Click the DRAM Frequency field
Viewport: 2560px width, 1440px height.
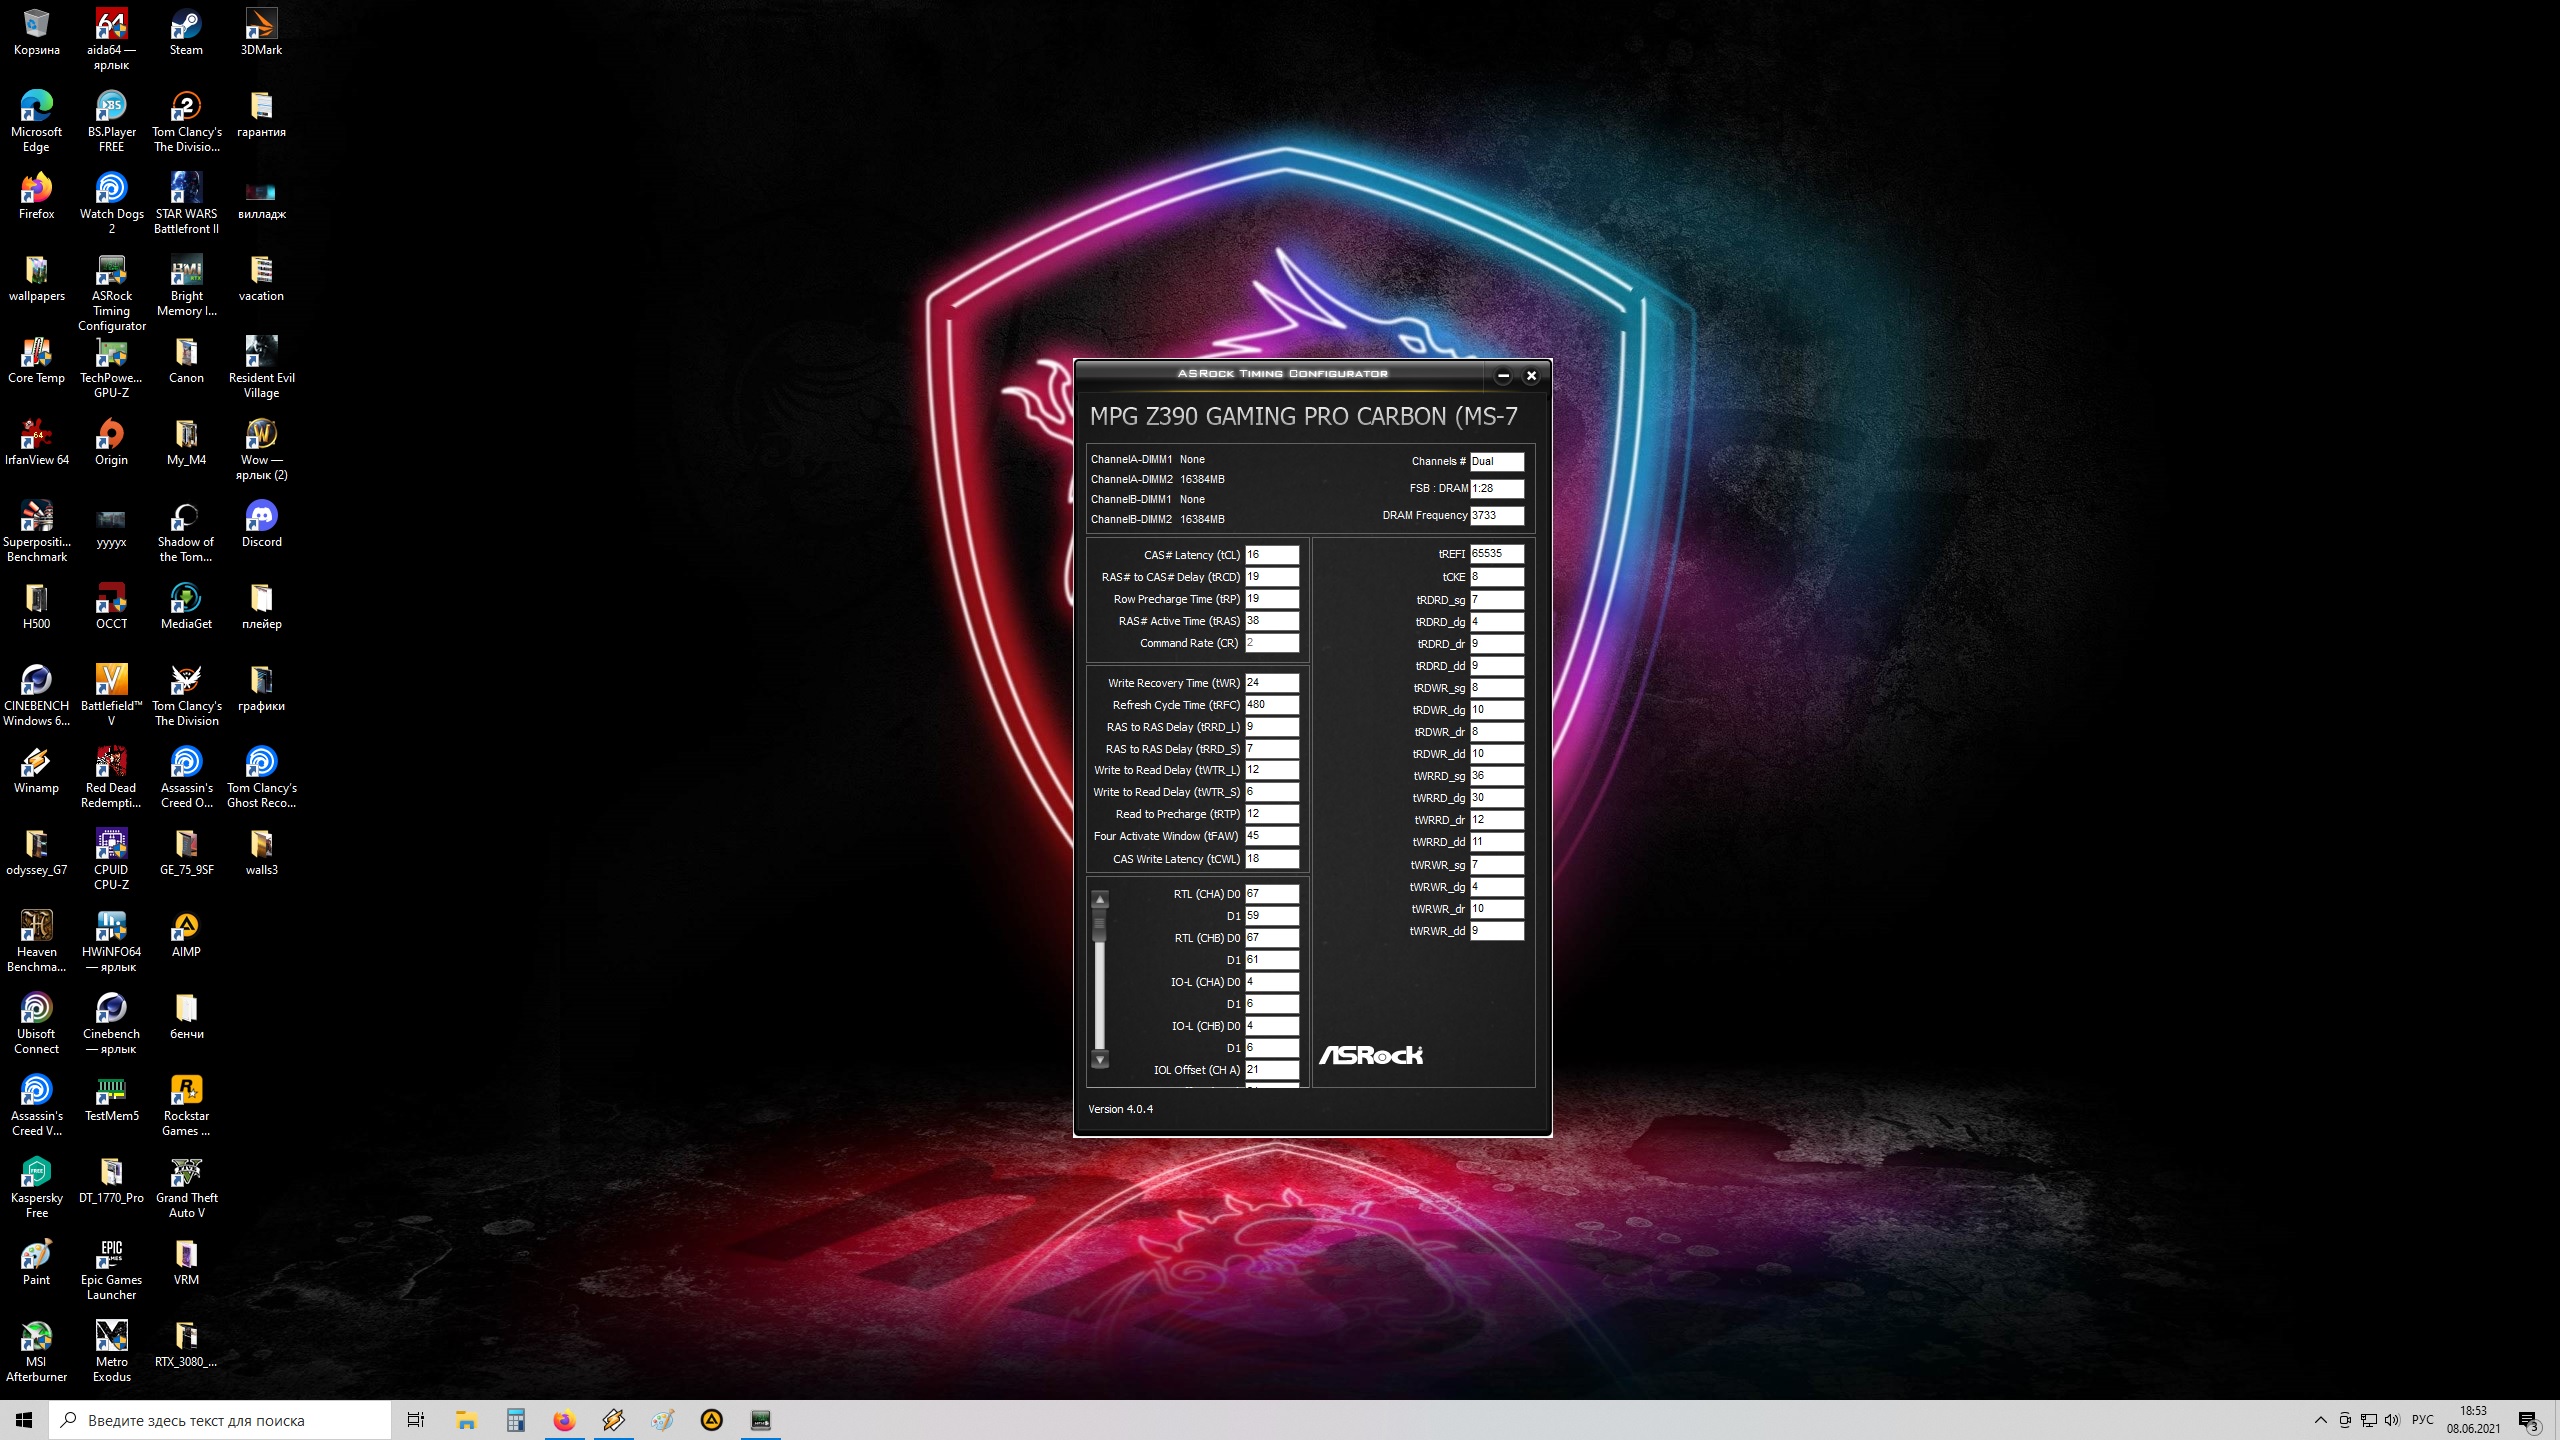pyautogui.click(x=1496, y=516)
